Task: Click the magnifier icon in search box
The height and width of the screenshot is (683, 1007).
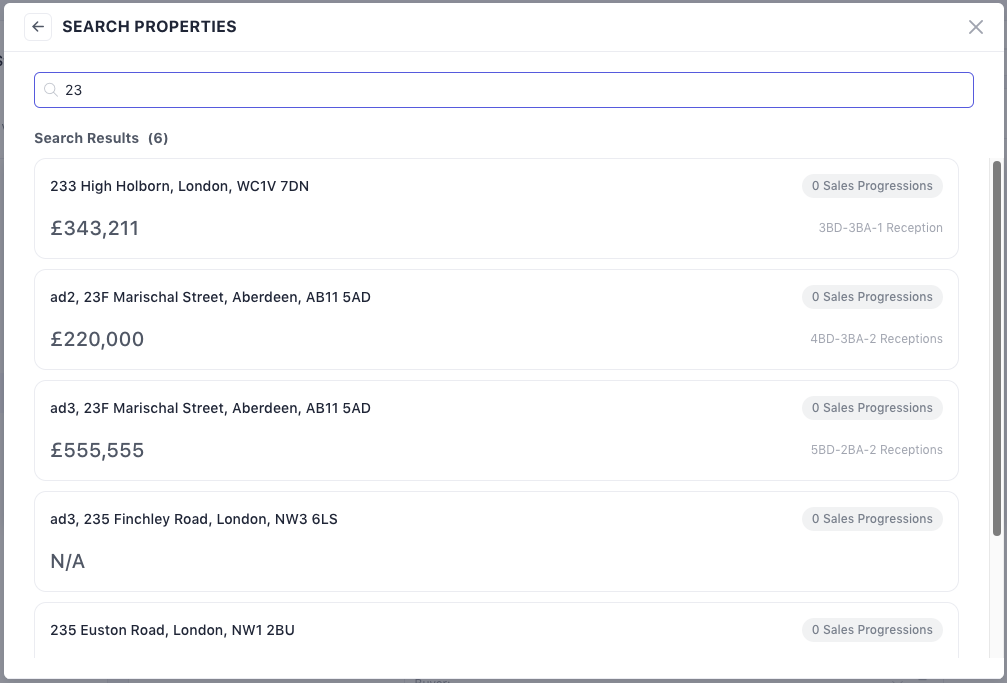Action: pyautogui.click(x=51, y=90)
